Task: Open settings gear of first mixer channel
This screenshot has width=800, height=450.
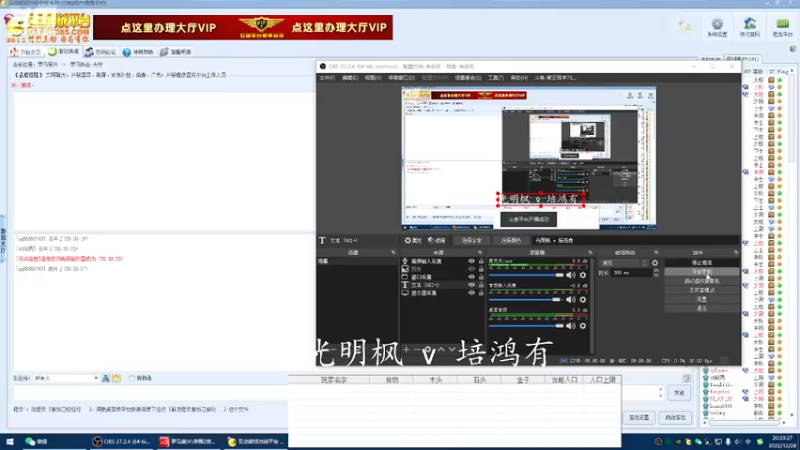Action: pos(583,275)
